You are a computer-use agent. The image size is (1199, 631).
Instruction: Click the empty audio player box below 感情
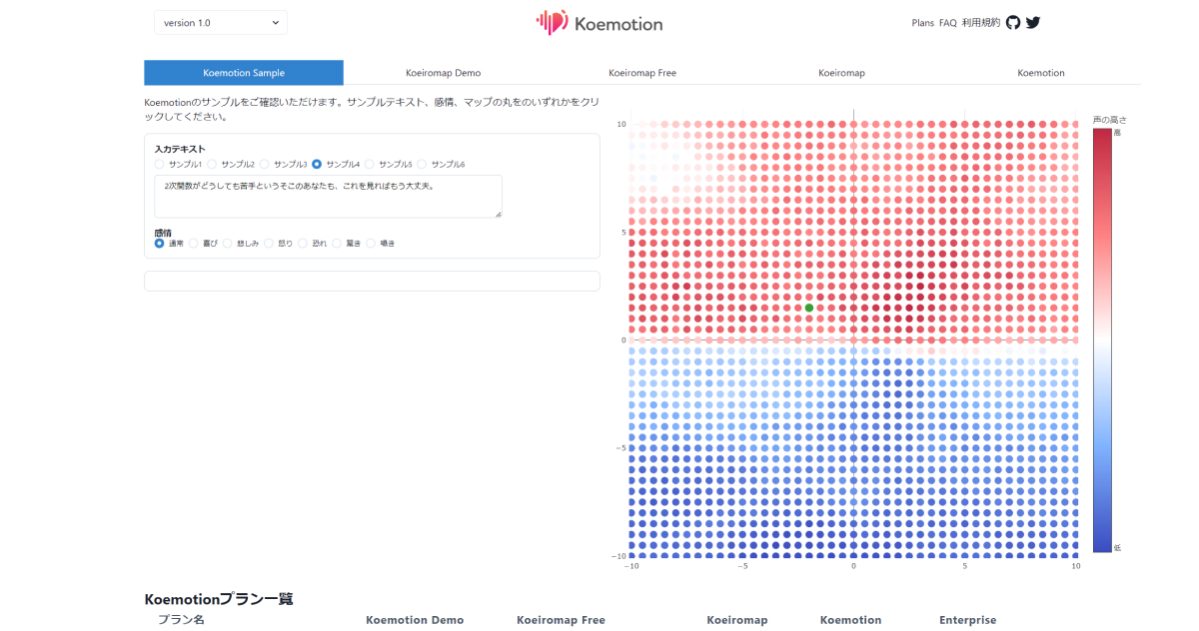point(372,281)
